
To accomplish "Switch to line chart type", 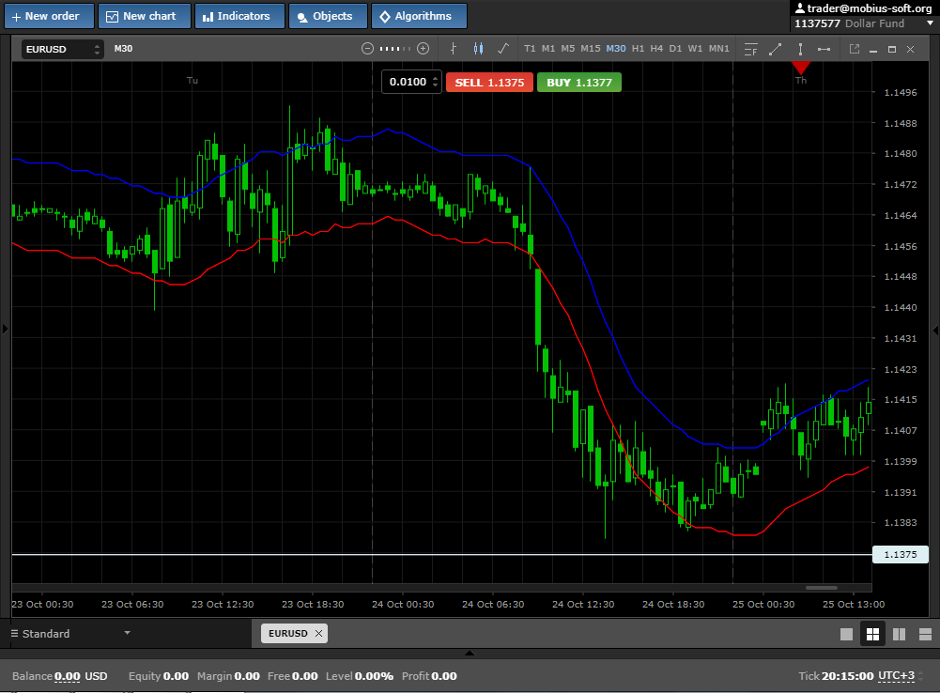I will pos(504,49).
